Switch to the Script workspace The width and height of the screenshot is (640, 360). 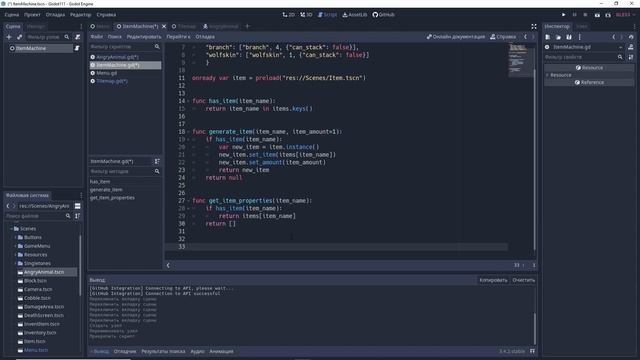point(327,15)
